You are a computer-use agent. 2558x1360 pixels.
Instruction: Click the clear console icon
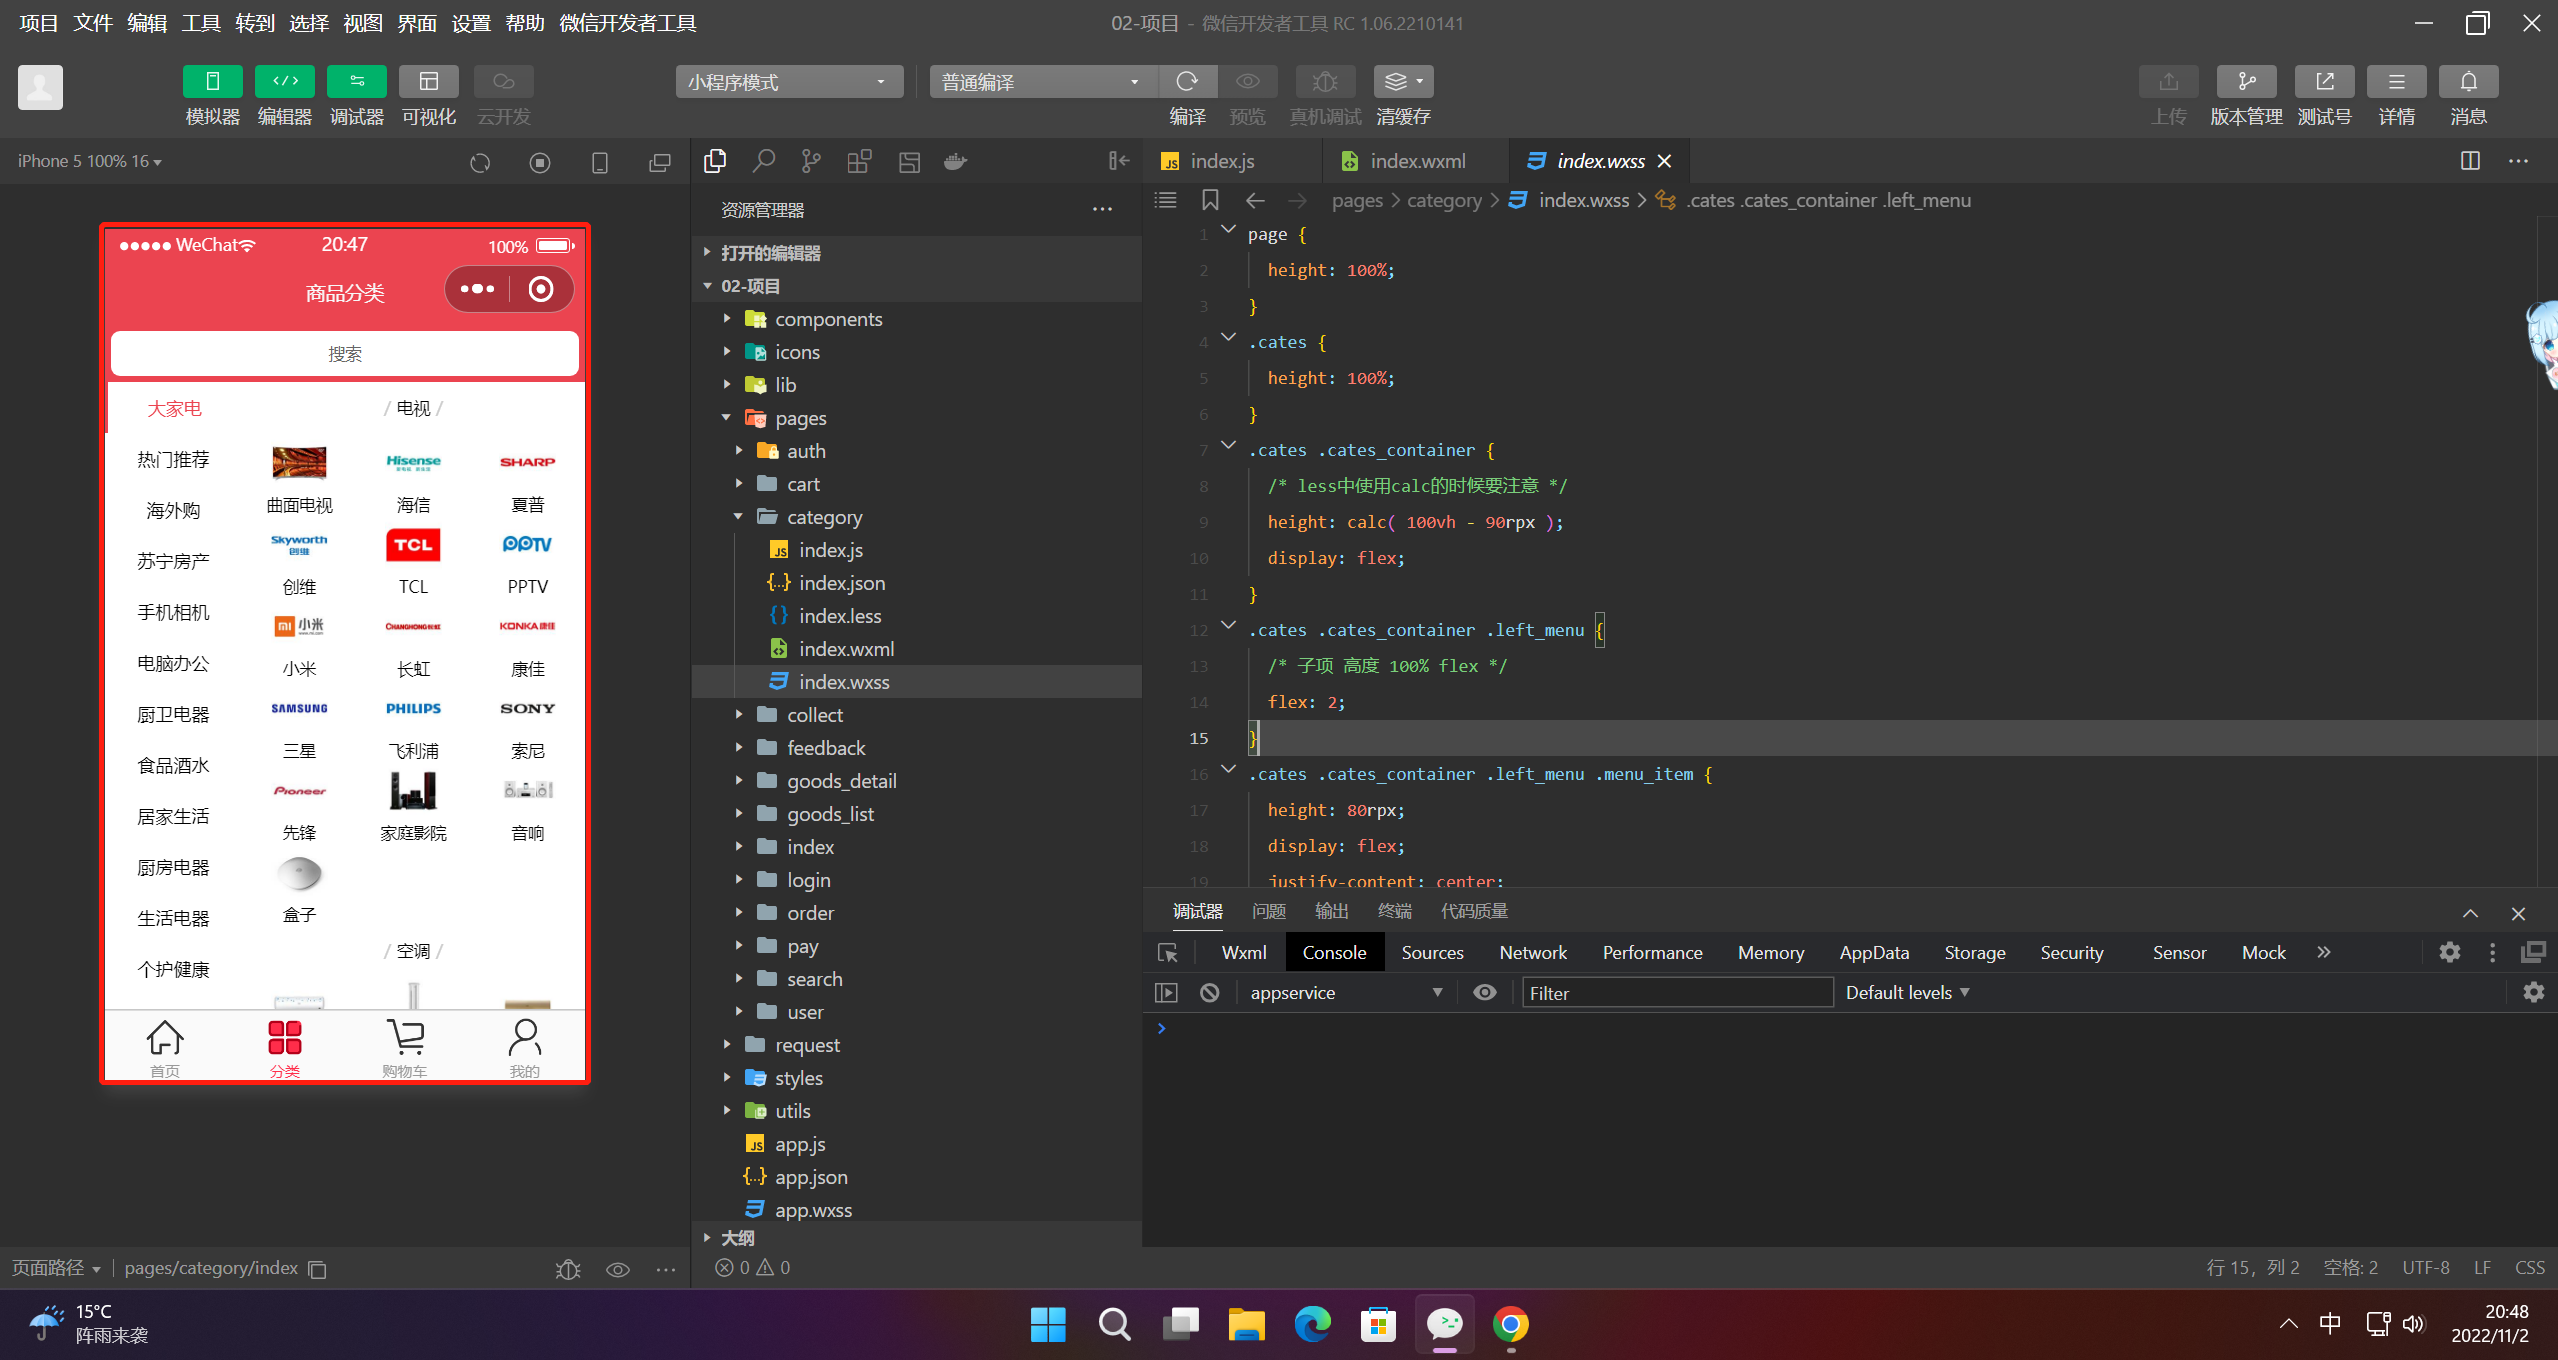[1210, 993]
